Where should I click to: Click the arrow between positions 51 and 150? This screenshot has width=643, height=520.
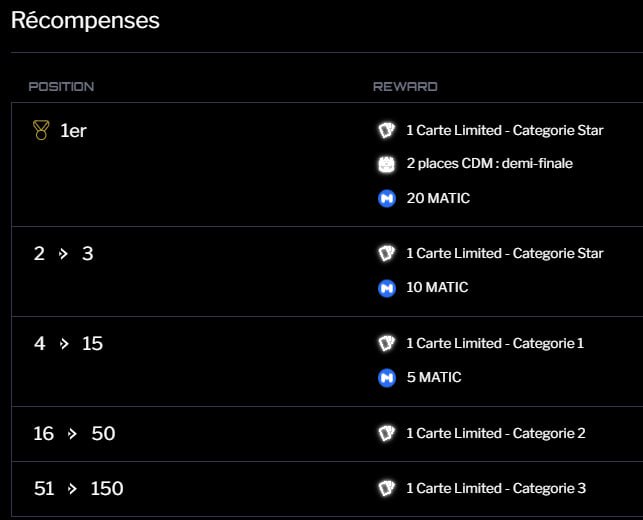point(73,489)
